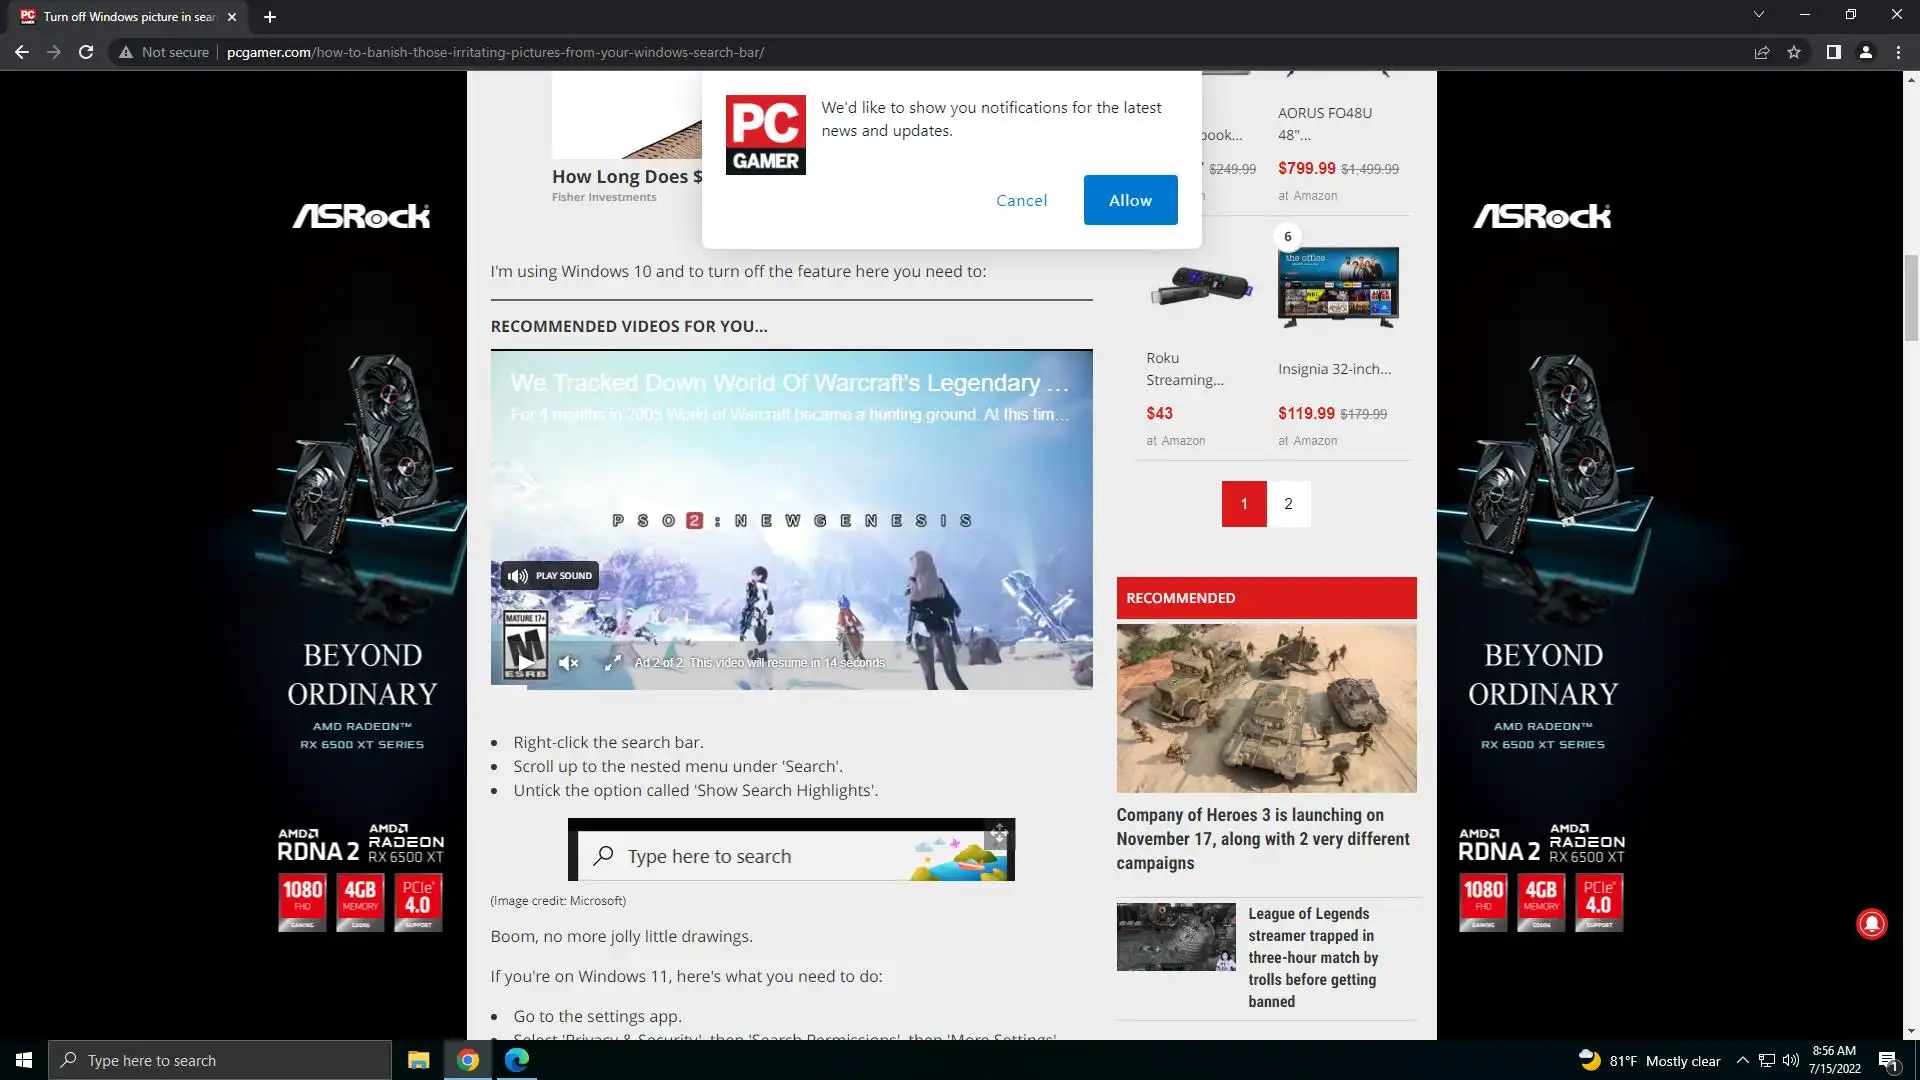
Task: Bookmark this page with the star icon
Action: (x=1794, y=52)
